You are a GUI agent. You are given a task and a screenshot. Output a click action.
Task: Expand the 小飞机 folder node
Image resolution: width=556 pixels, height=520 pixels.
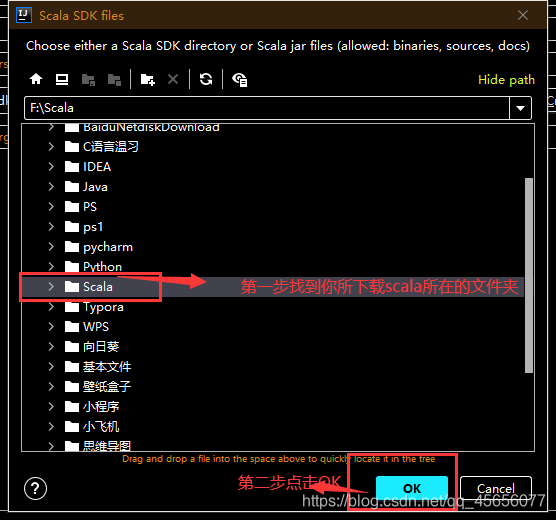(51, 426)
